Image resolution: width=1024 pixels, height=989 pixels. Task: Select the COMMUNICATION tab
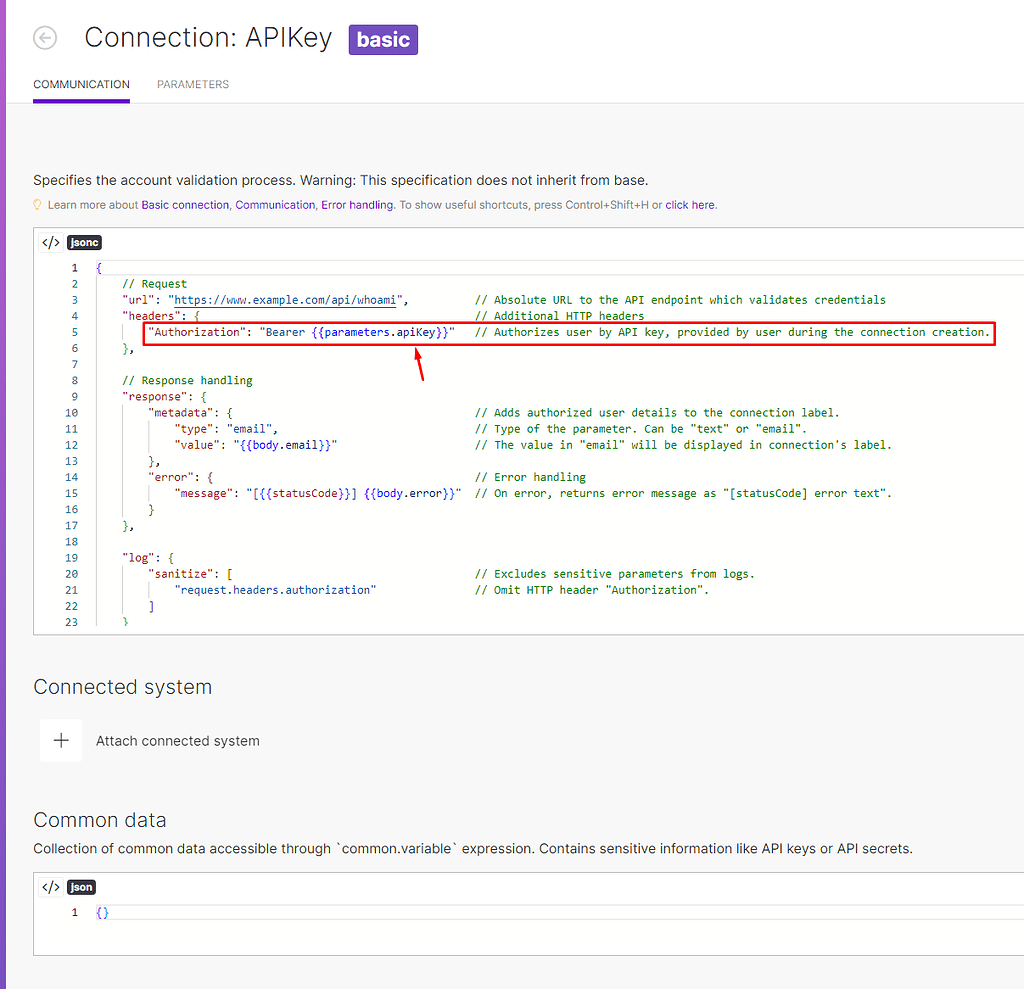pyautogui.click(x=81, y=85)
